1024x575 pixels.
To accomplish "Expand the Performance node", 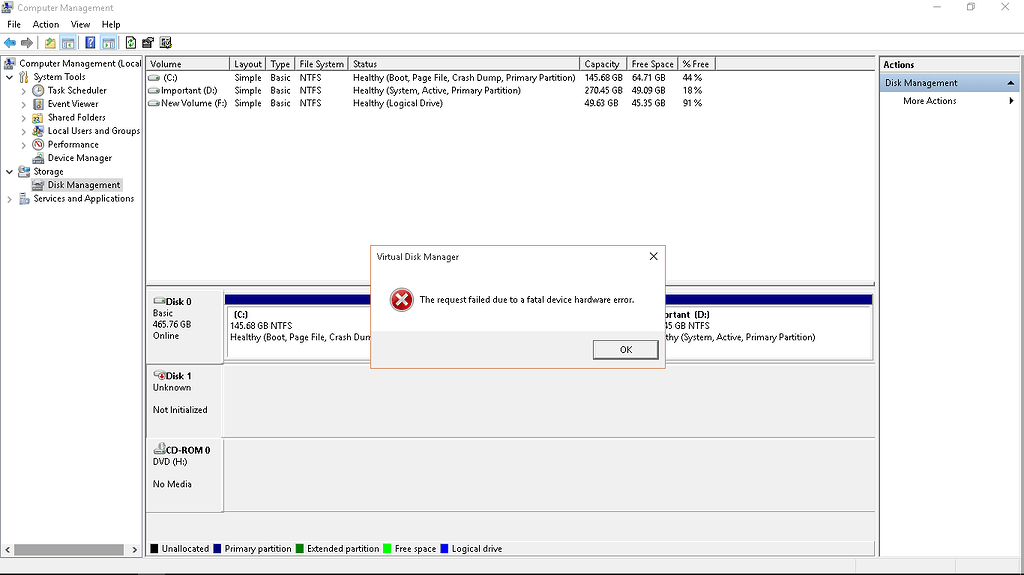I will point(24,145).
